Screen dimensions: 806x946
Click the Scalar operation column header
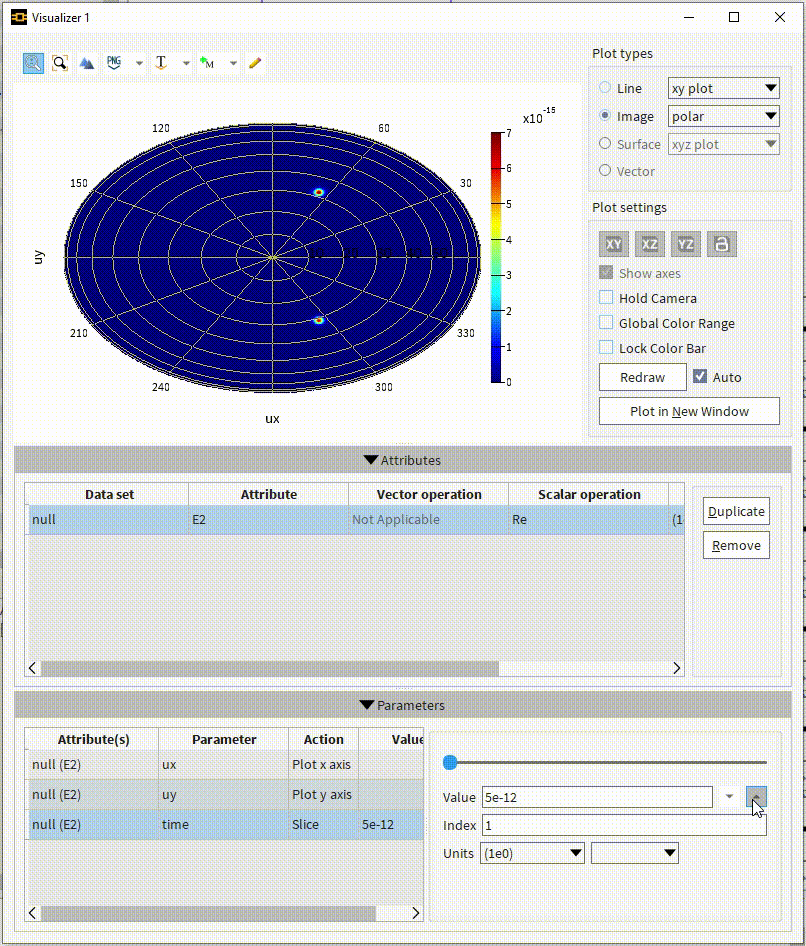pyautogui.click(x=588, y=494)
